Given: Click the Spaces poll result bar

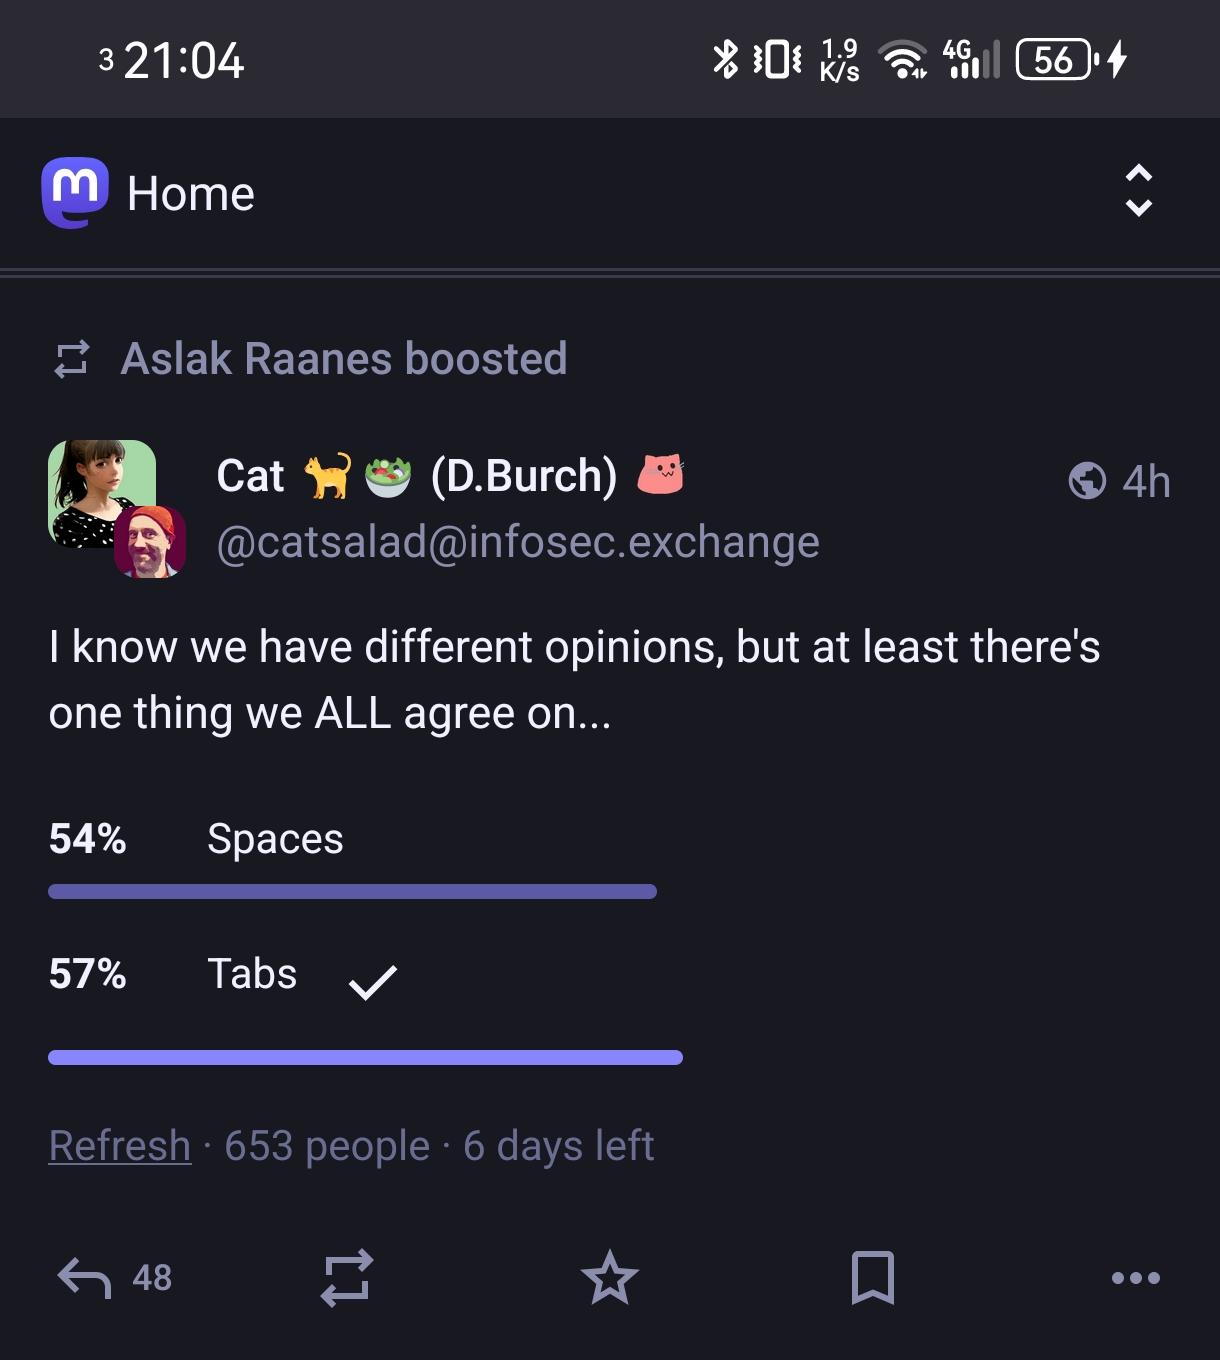Looking at the screenshot, I should pos(352,891).
